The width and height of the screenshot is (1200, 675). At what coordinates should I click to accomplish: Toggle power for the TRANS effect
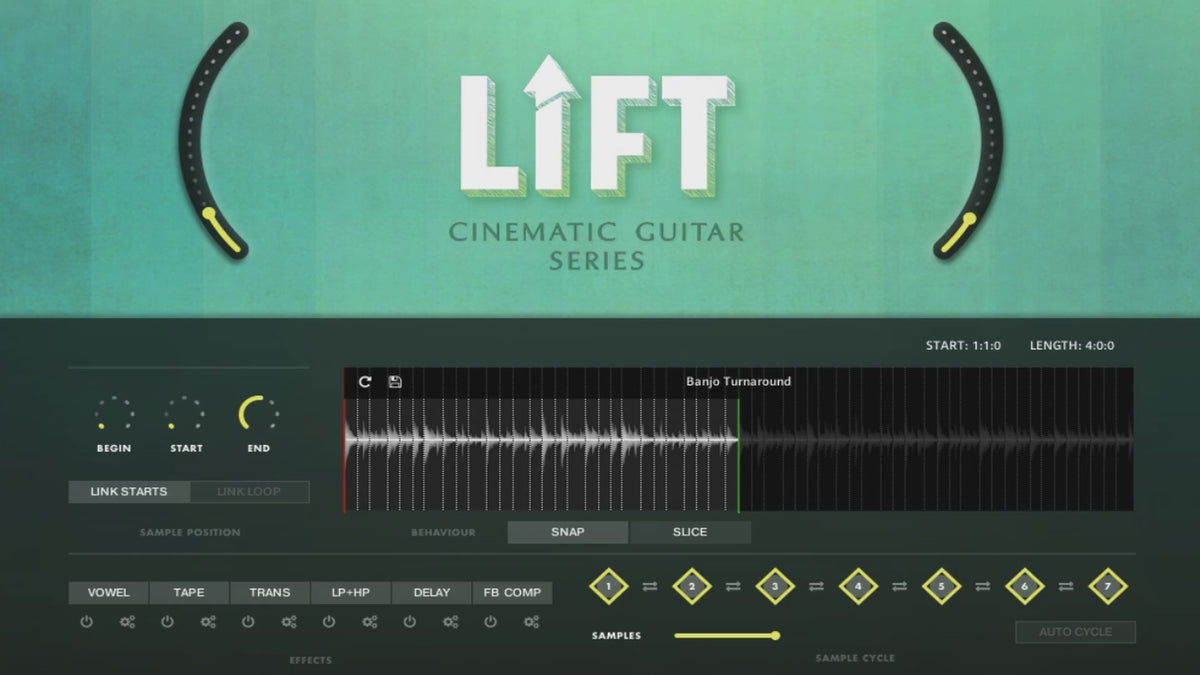(248, 622)
